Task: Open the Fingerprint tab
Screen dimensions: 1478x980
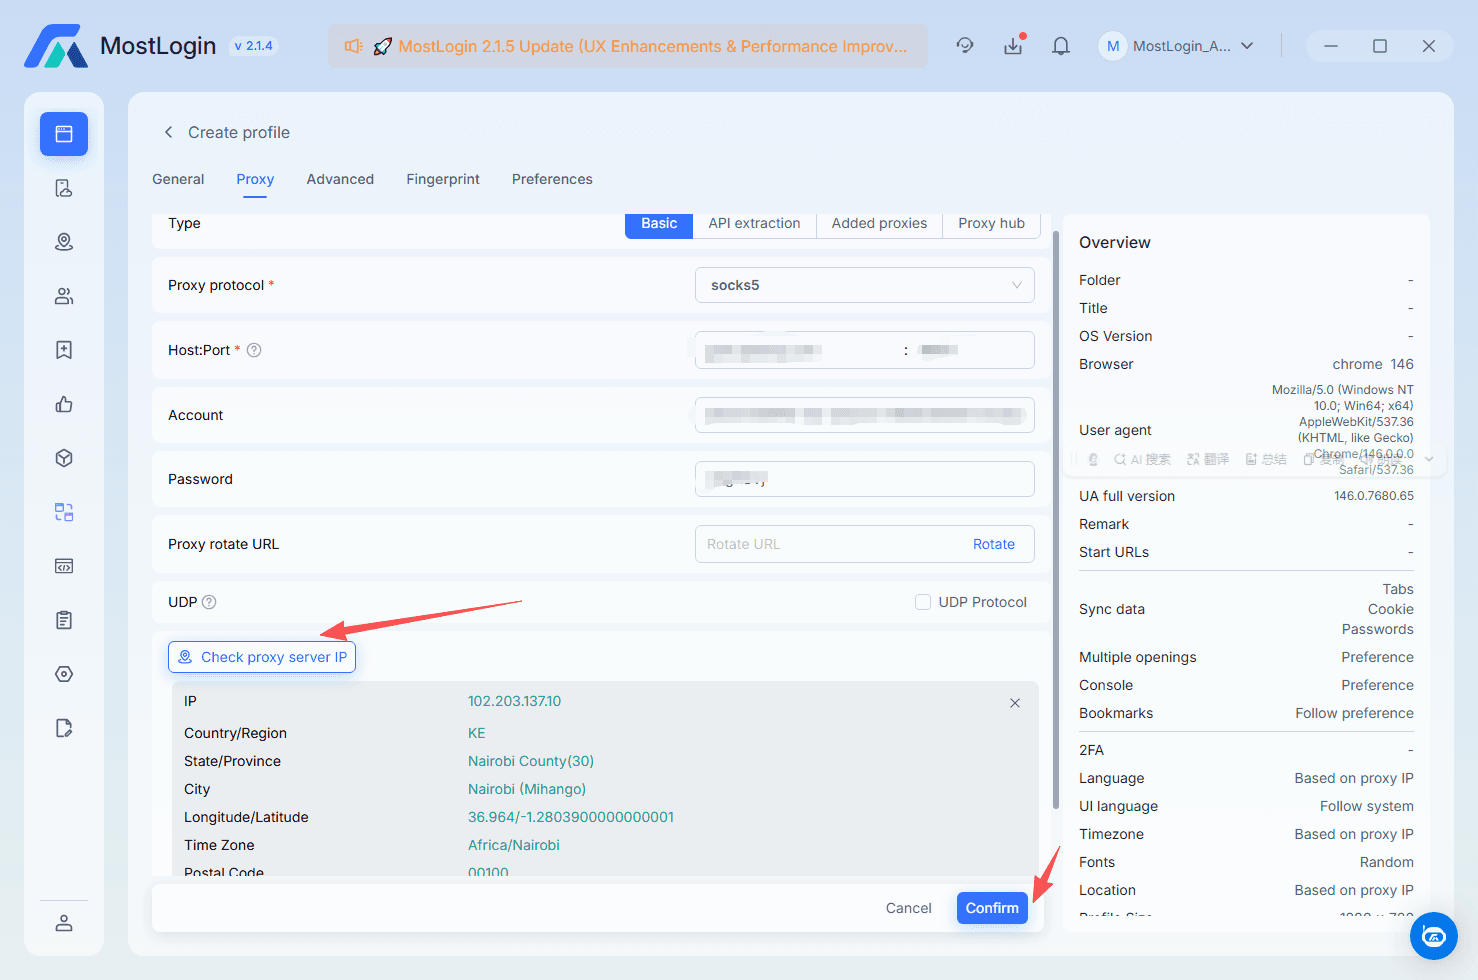Action: click(443, 179)
